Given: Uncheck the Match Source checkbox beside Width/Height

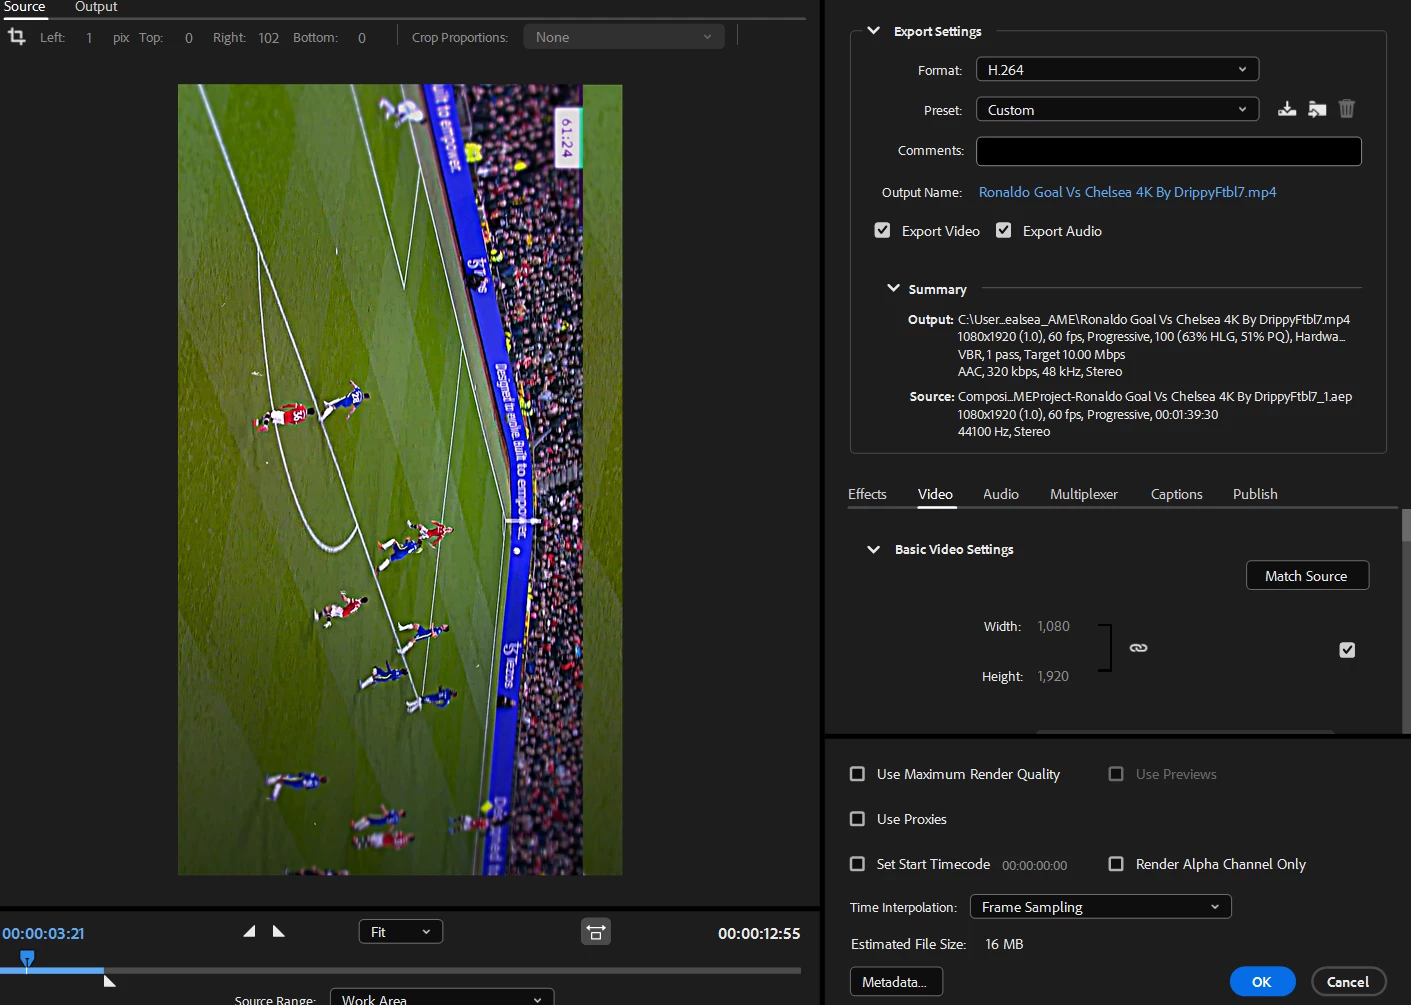Looking at the screenshot, I should coord(1347,650).
